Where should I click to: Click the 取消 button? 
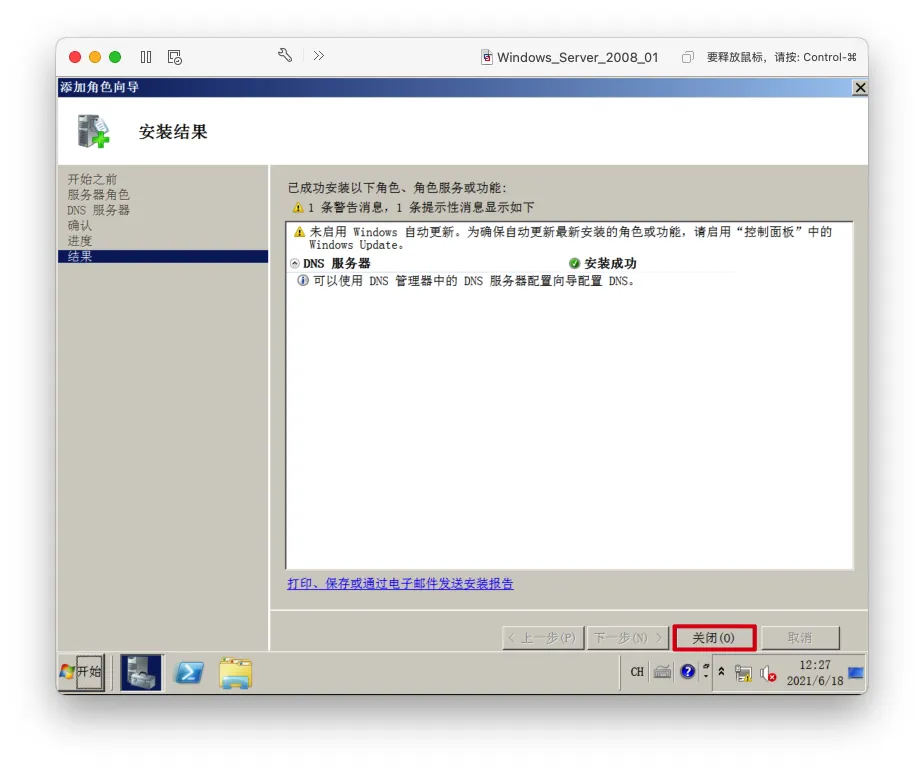pyautogui.click(x=800, y=638)
